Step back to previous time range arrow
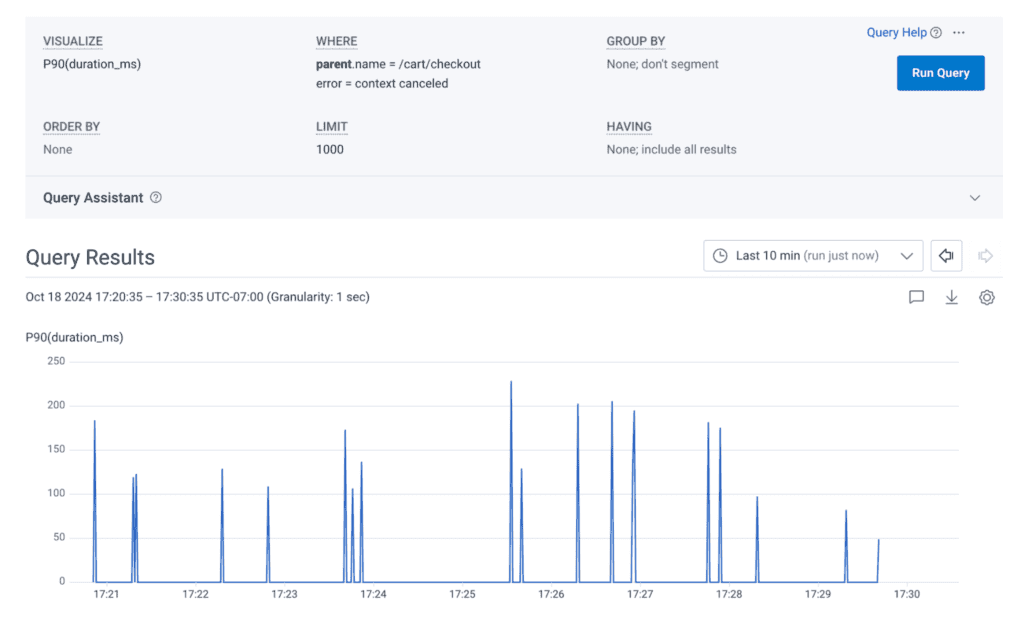This screenshot has height=634, width=1024. pyautogui.click(x=945, y=256)
